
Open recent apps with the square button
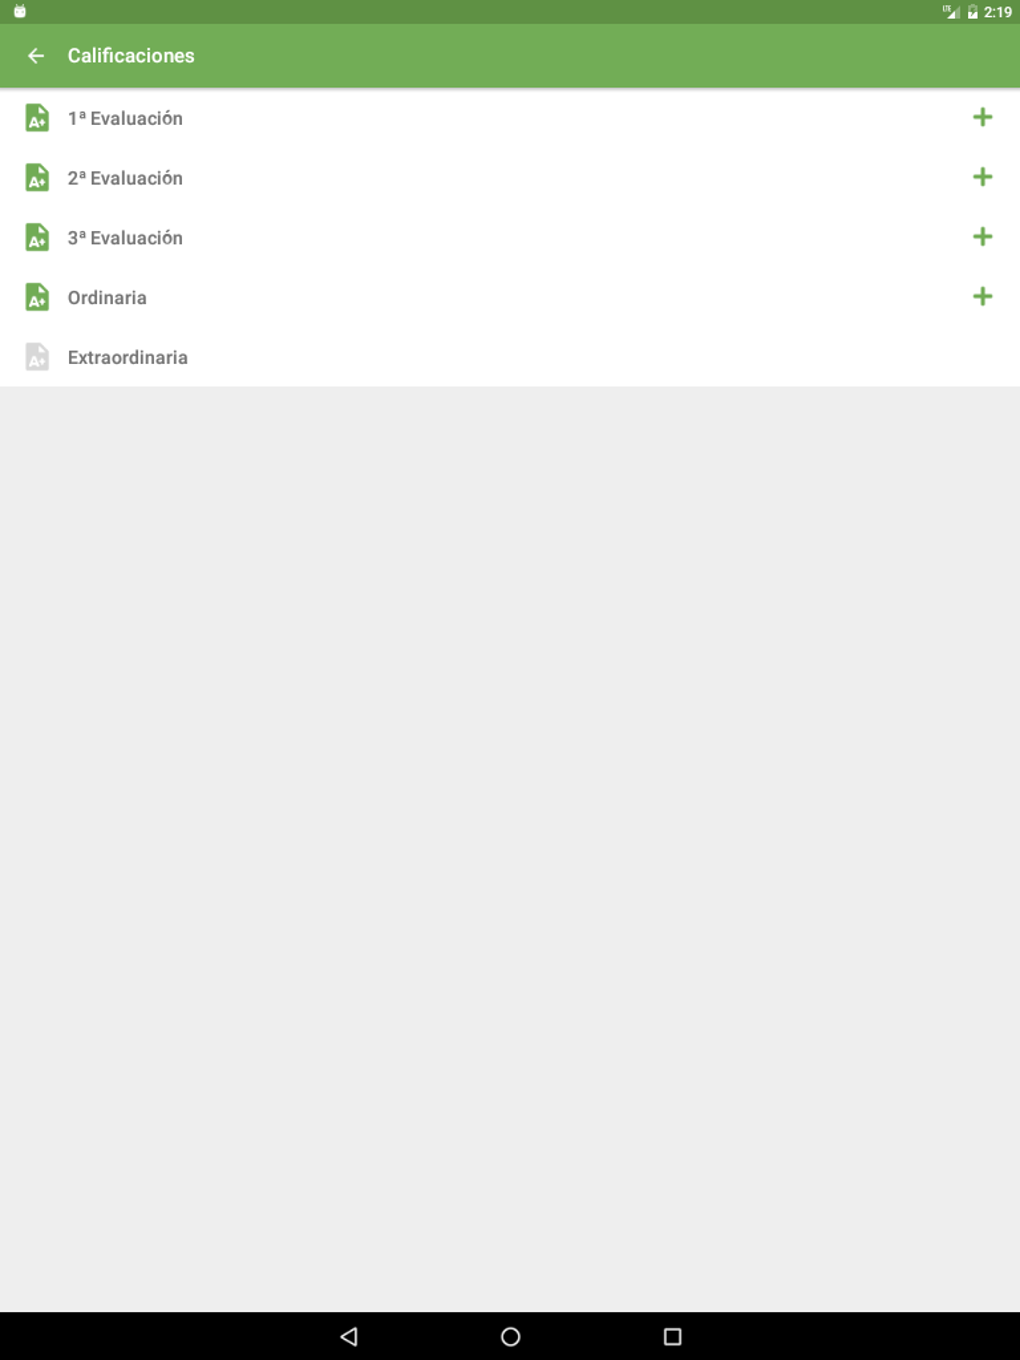tap(672, 1337)
